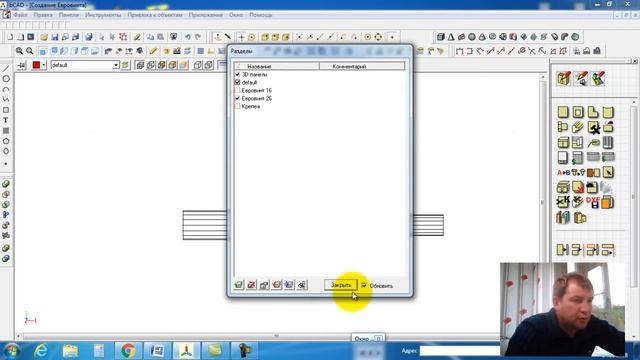This screenshot has height=360, width=640.
Task: Open the Инструменты menu
Action: coord(103,15)
